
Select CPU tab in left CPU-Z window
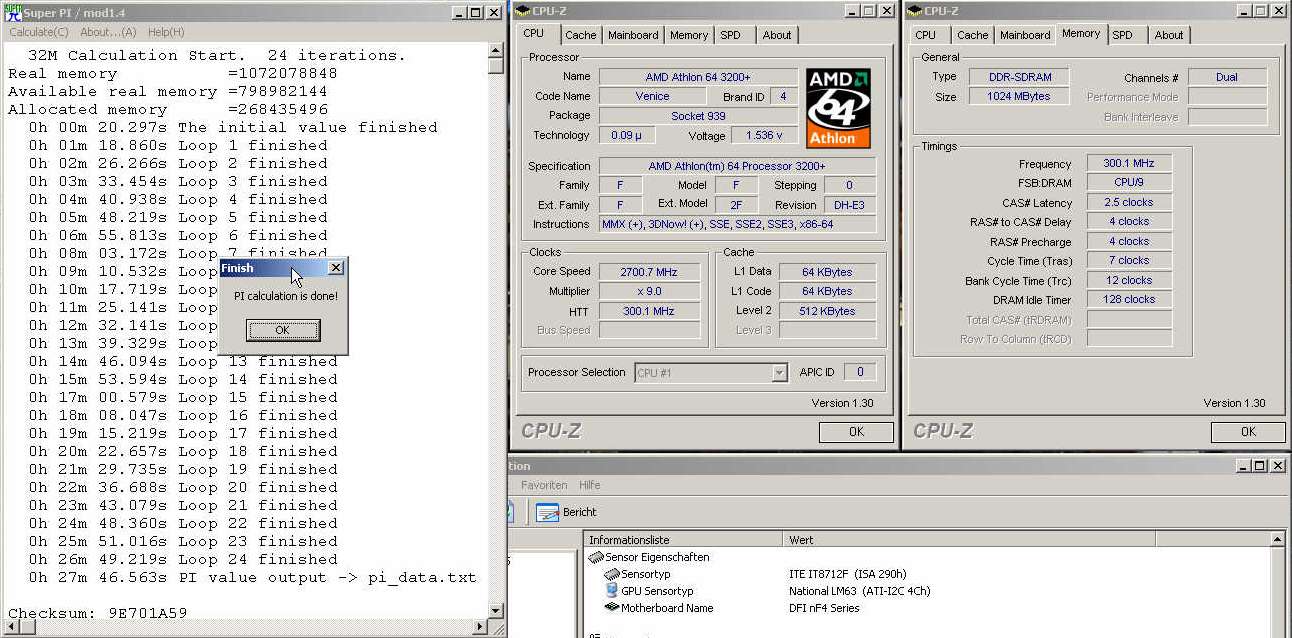click(x=534, y=33)
